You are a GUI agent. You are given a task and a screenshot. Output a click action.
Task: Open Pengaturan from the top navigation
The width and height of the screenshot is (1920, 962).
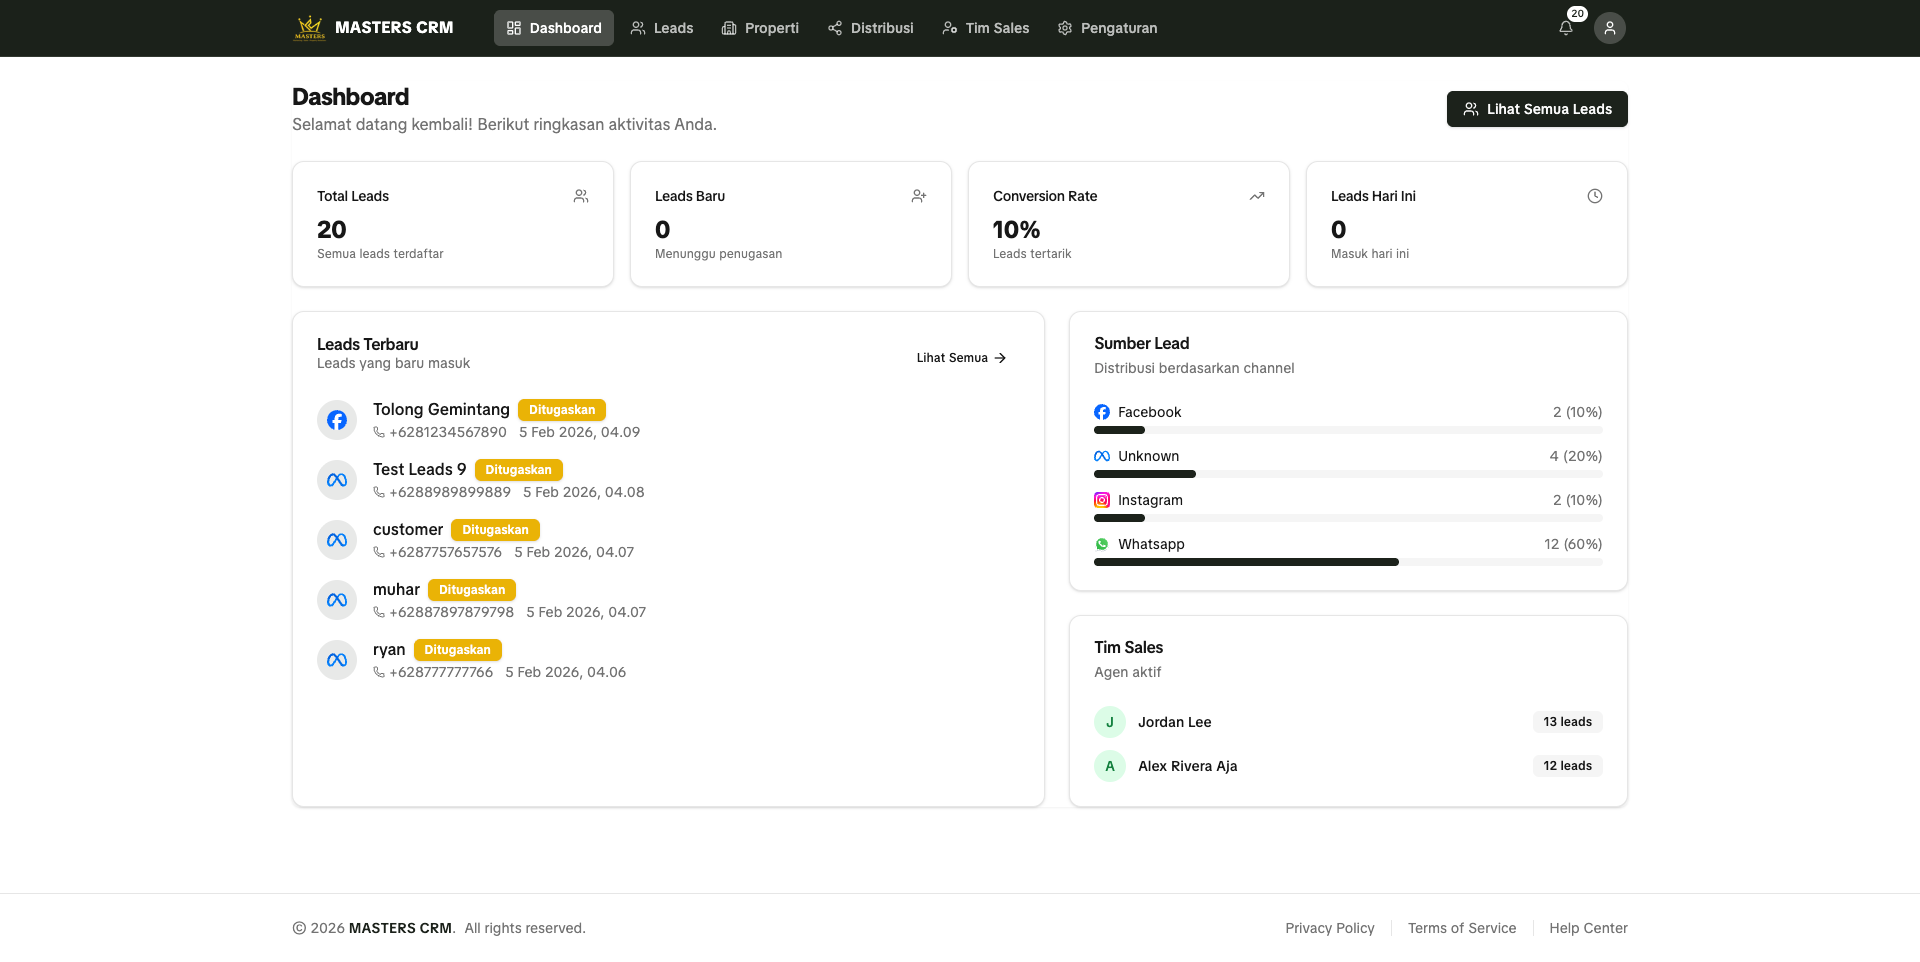point(1107,28)
